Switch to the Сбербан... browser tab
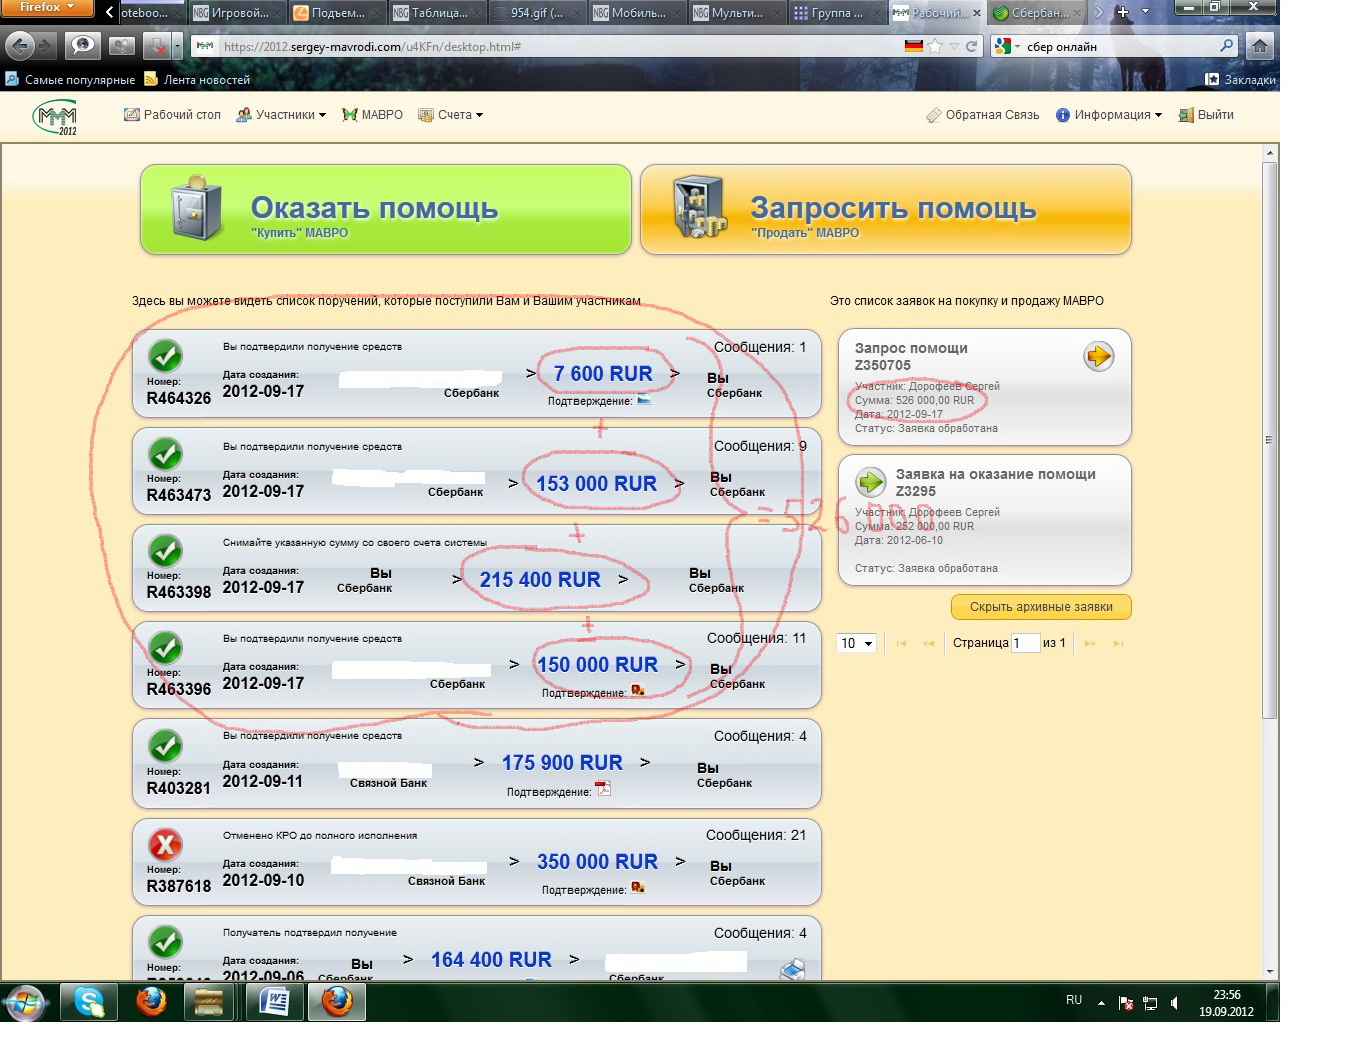Image resolution: width=1351 pixels, height=1056 pixels. click(x=1037, y=13)
